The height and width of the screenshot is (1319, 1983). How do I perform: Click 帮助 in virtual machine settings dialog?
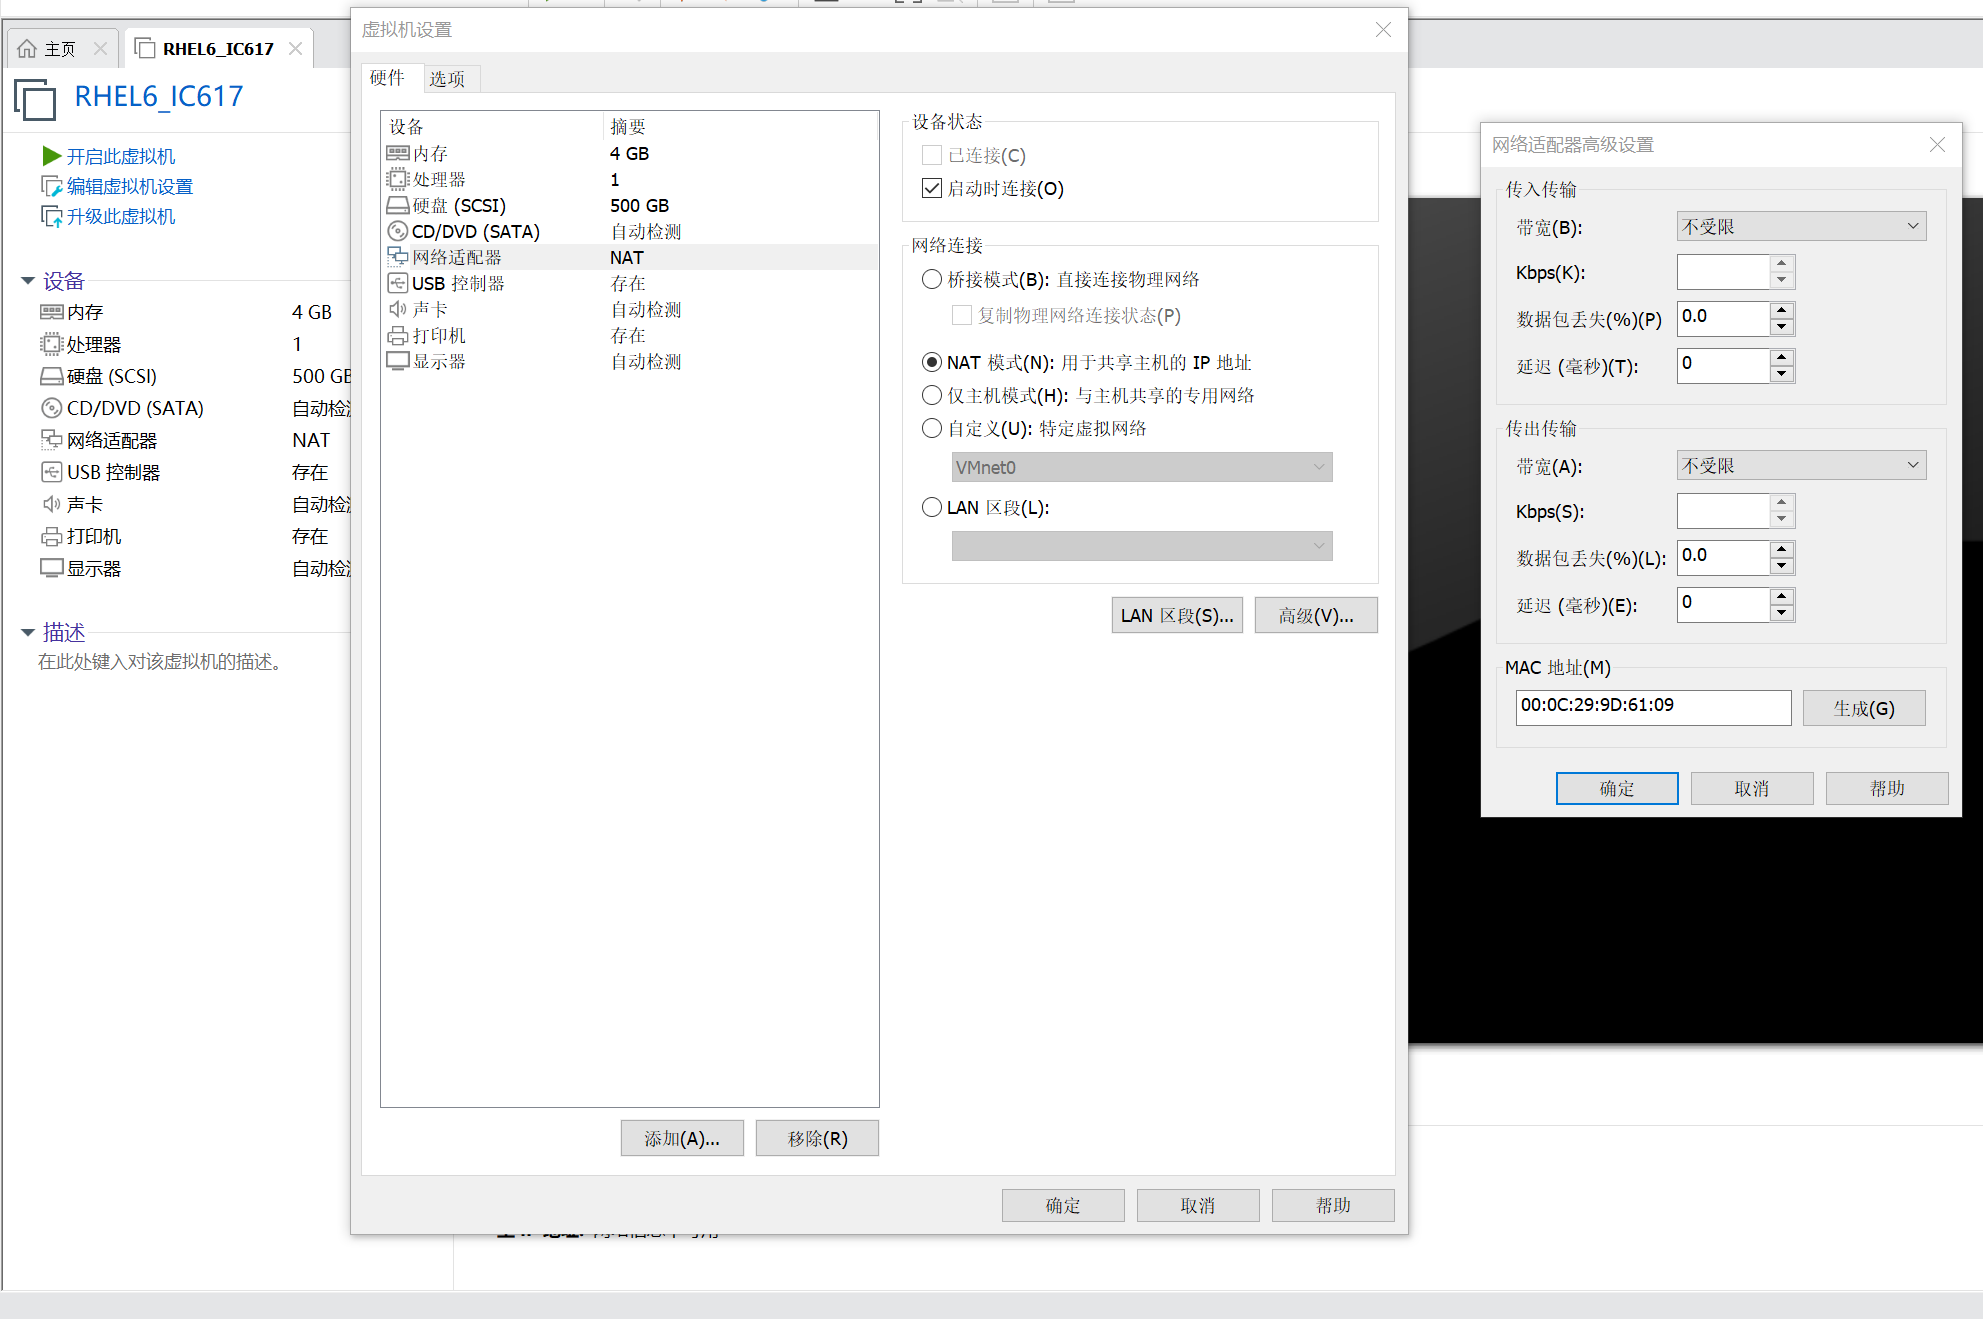click(x=1333, y=1205)
